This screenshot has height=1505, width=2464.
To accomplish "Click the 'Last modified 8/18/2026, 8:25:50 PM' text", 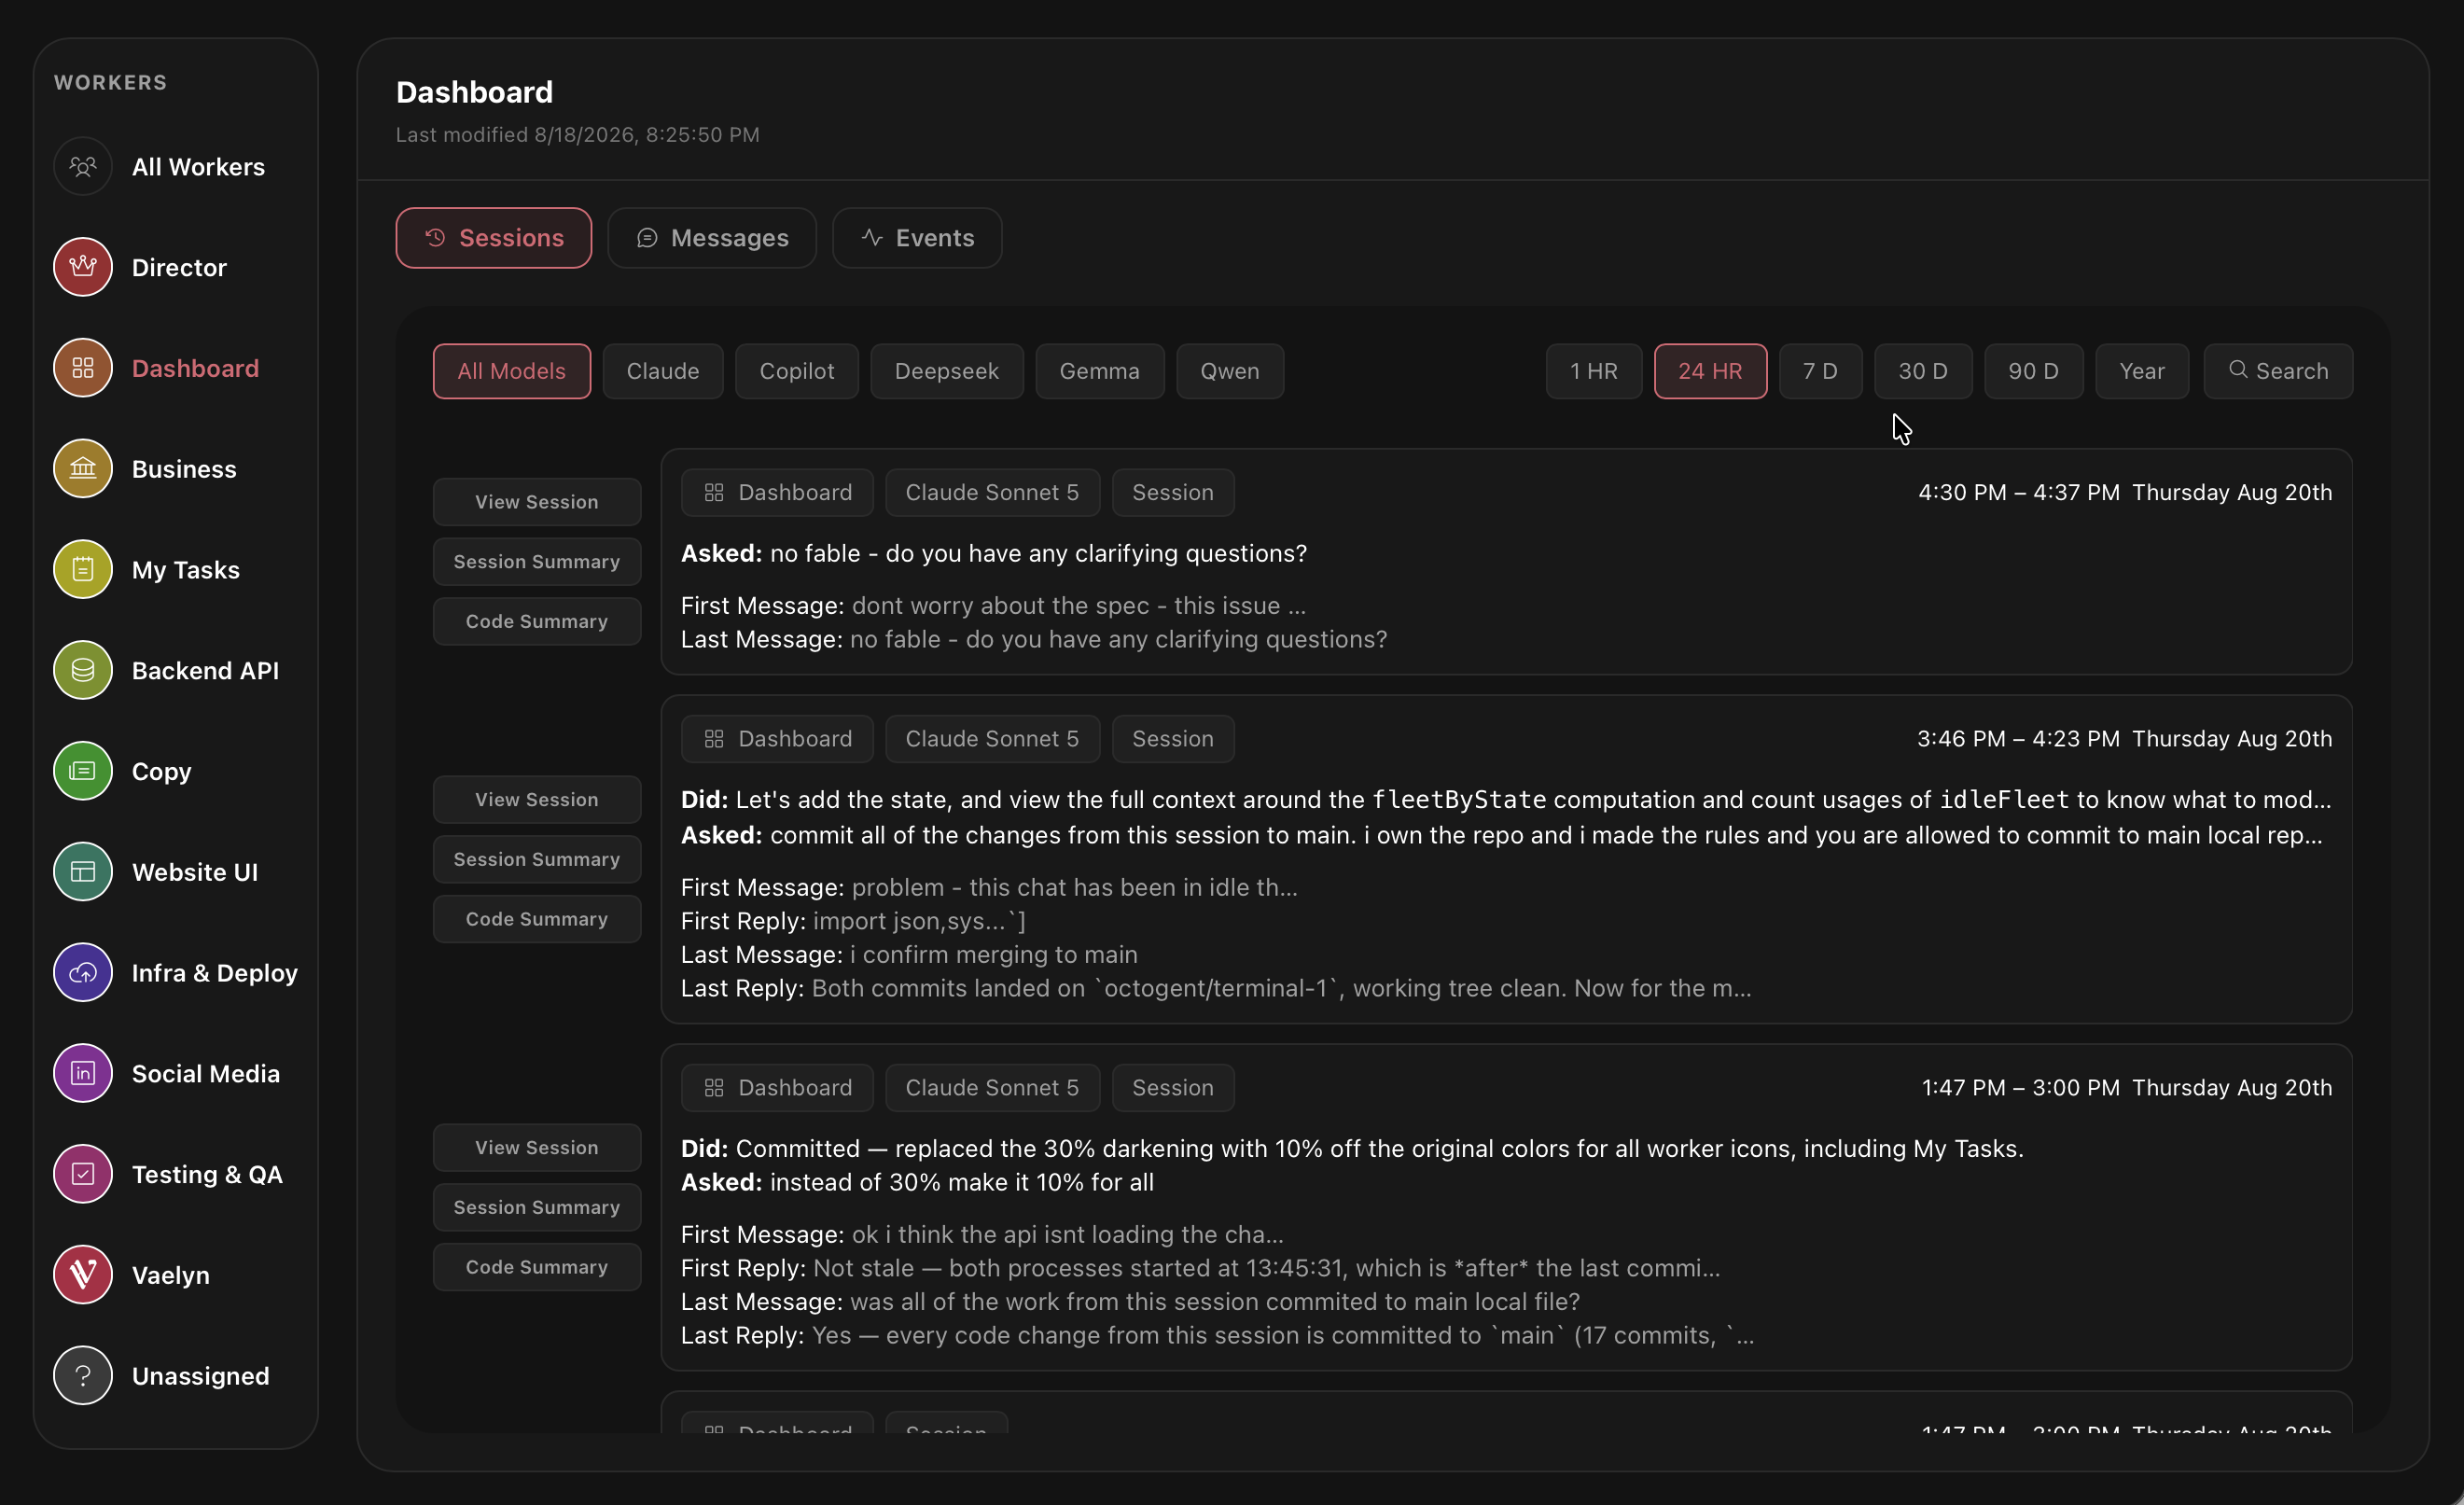I will pyautogui.click(x=577, y=135).
